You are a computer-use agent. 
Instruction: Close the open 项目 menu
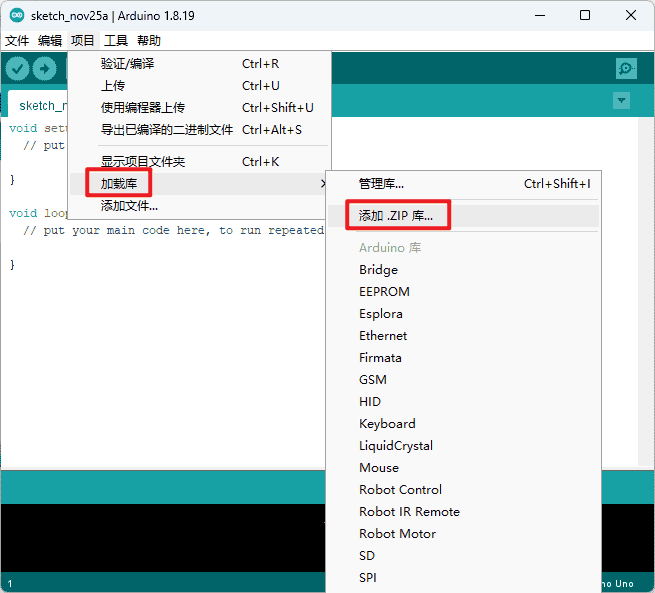coord(83,41)
